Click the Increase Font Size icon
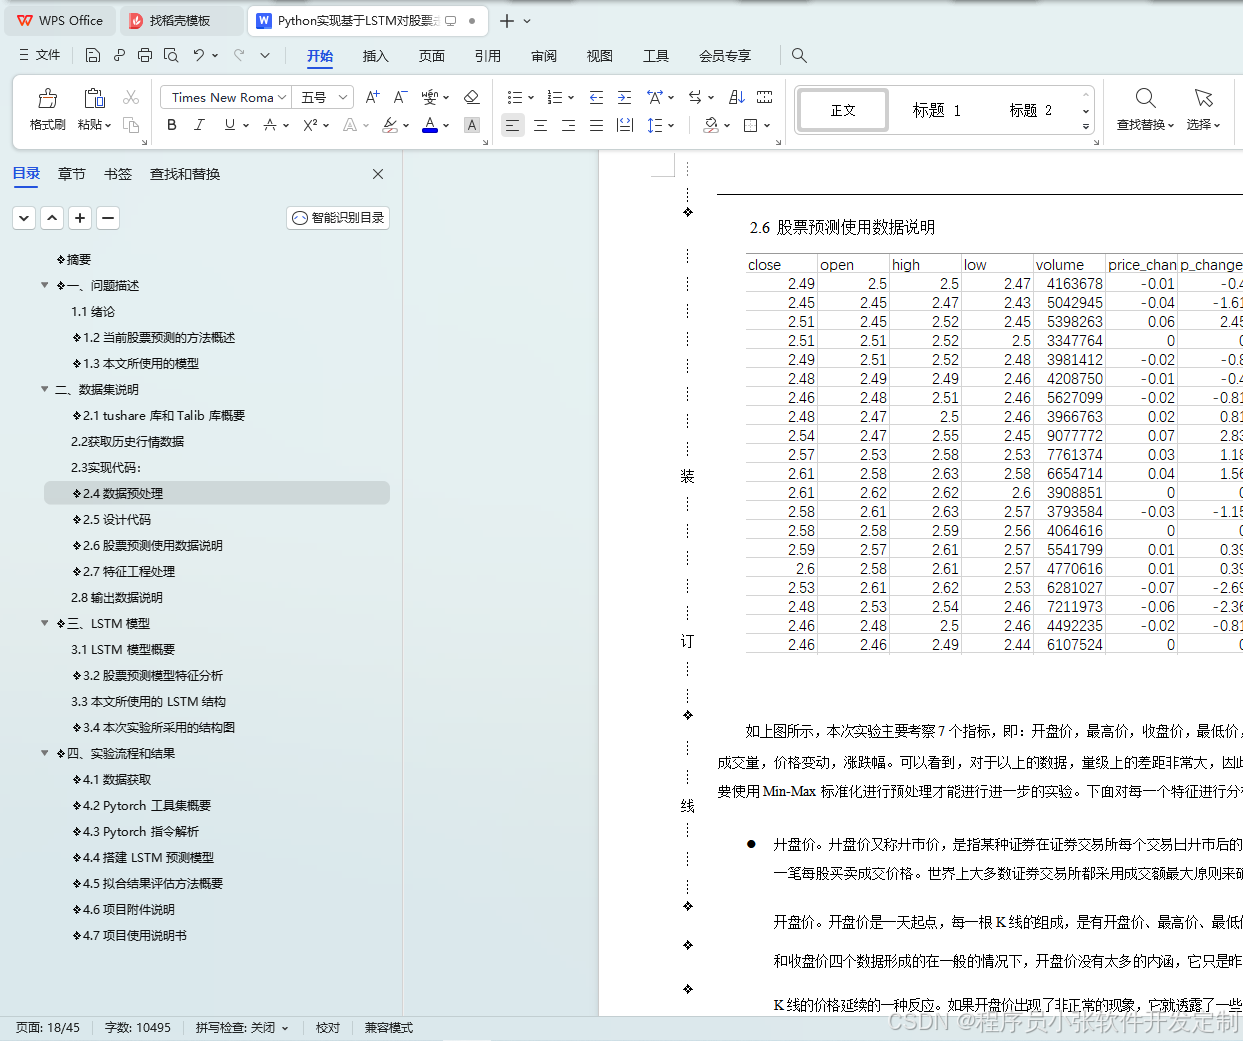The image size is (1243, 1041). pos(372,97)
